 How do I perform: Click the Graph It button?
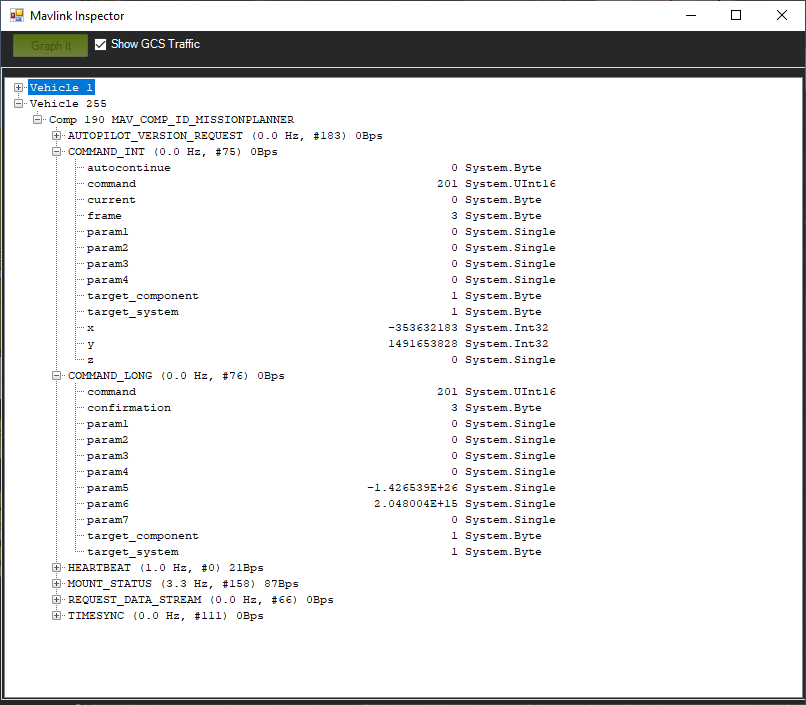point(50,45)
